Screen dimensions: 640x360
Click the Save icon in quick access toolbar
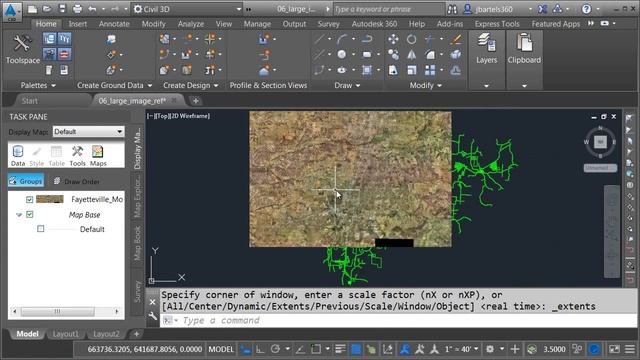pyautogui.click(x=62, y=9)
